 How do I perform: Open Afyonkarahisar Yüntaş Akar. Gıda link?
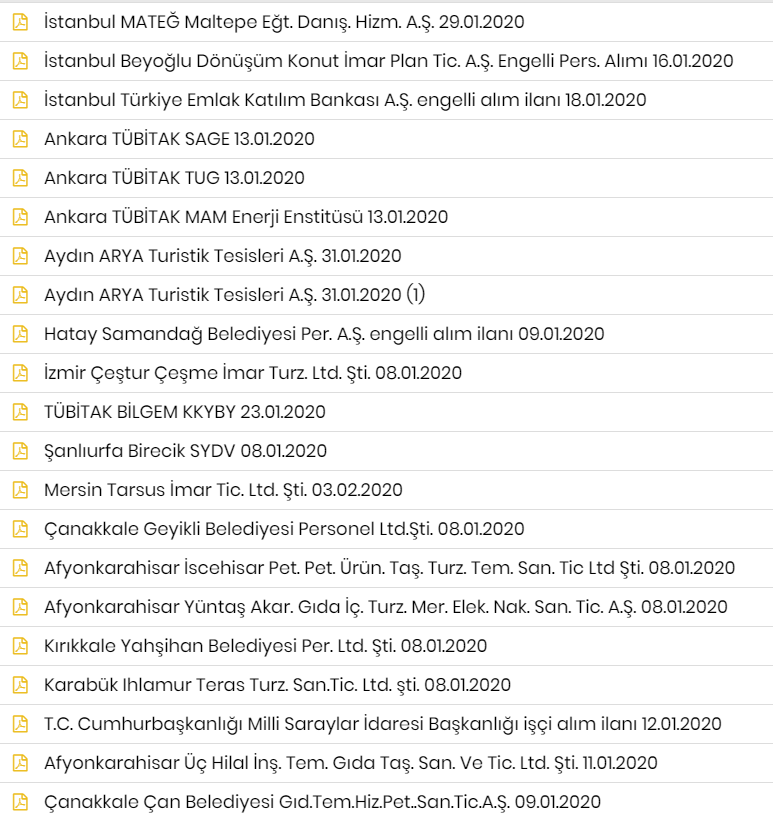(x=386, y=607)
